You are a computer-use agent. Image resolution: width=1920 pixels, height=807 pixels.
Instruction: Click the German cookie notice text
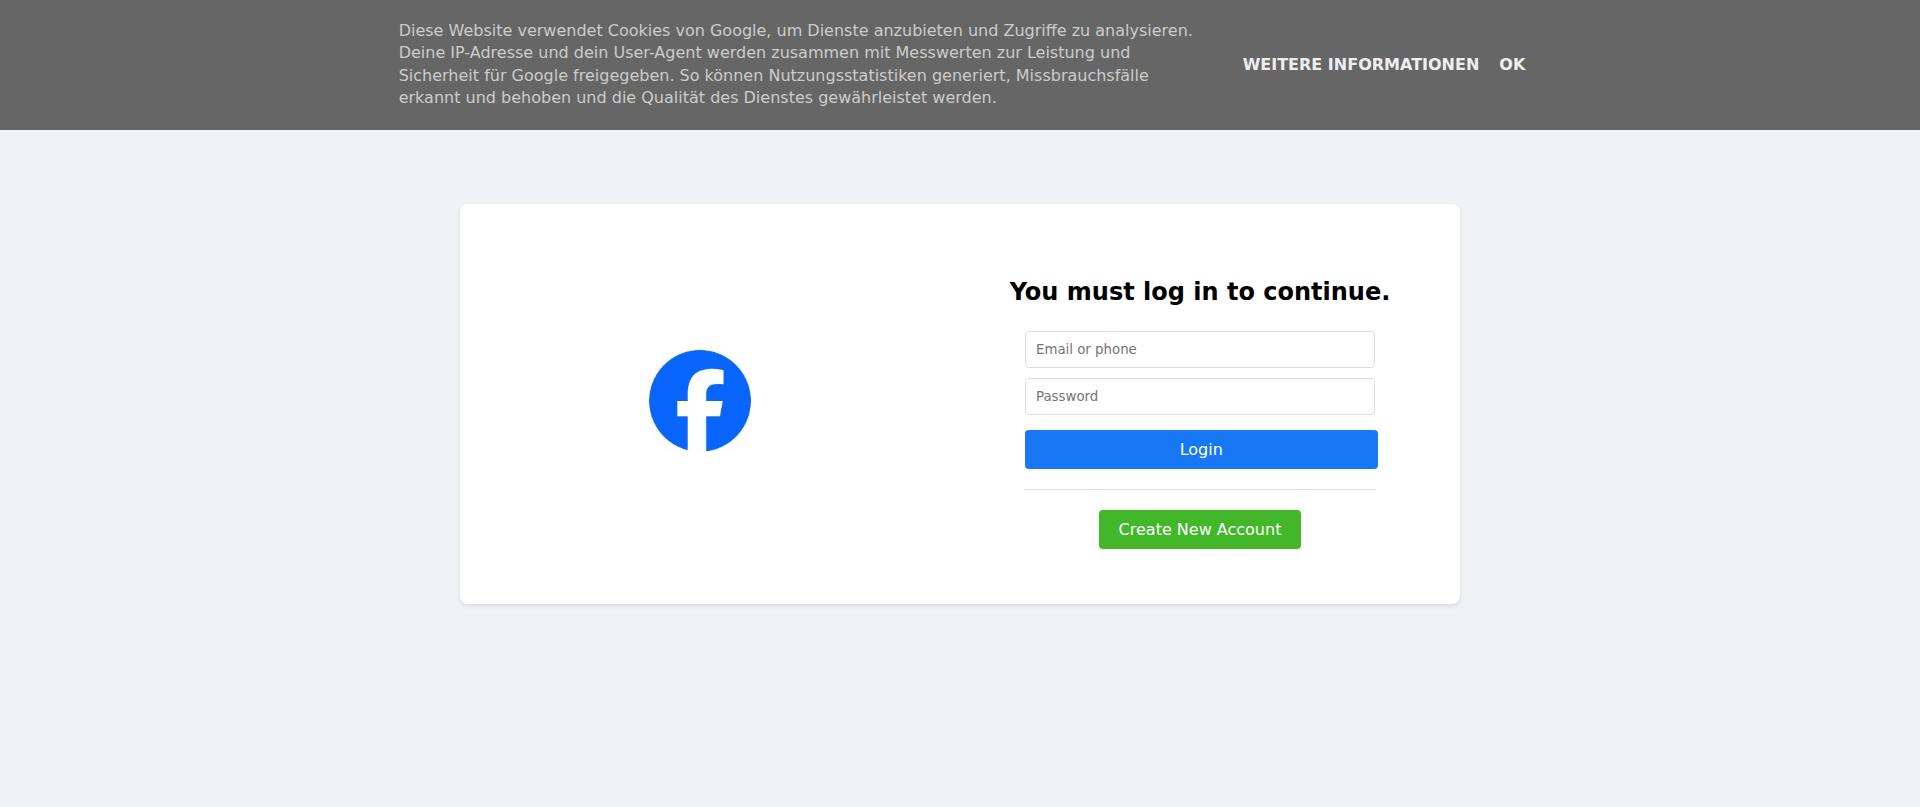point(795,64)
